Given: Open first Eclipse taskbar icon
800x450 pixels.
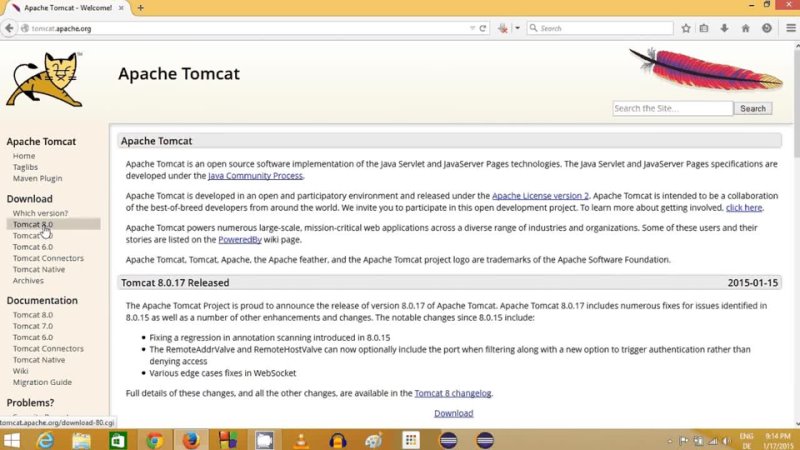Looking at the screenshot, I should (x=448, y=440).
